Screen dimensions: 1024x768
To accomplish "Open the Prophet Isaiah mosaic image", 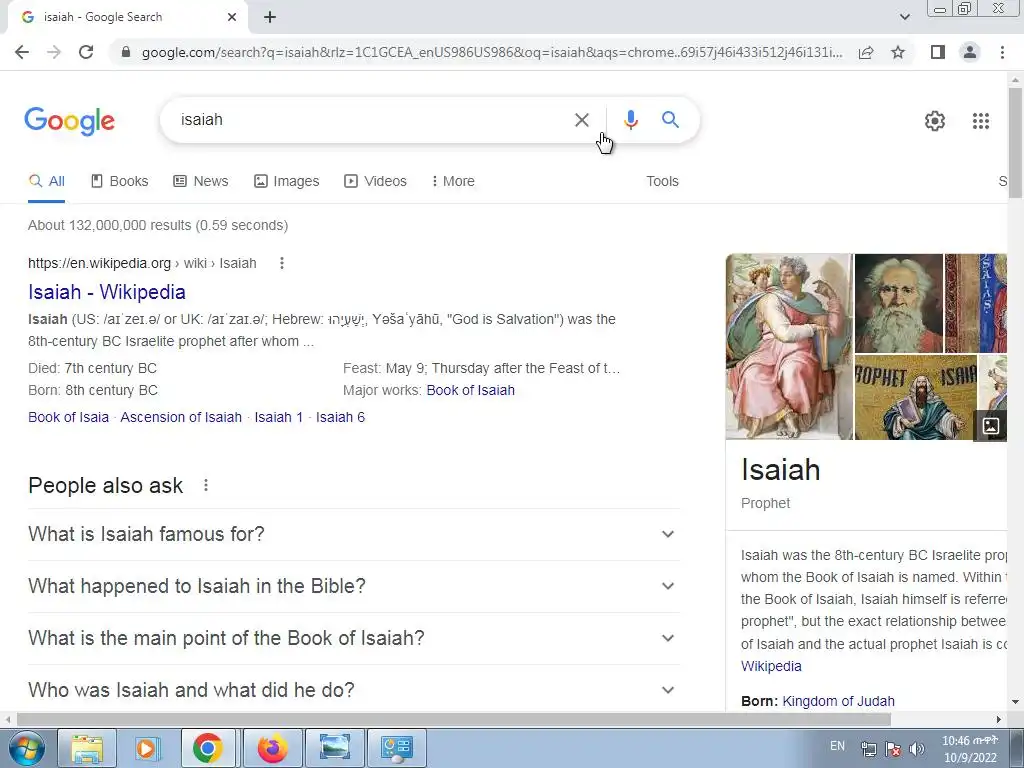I will coord(916,397).
